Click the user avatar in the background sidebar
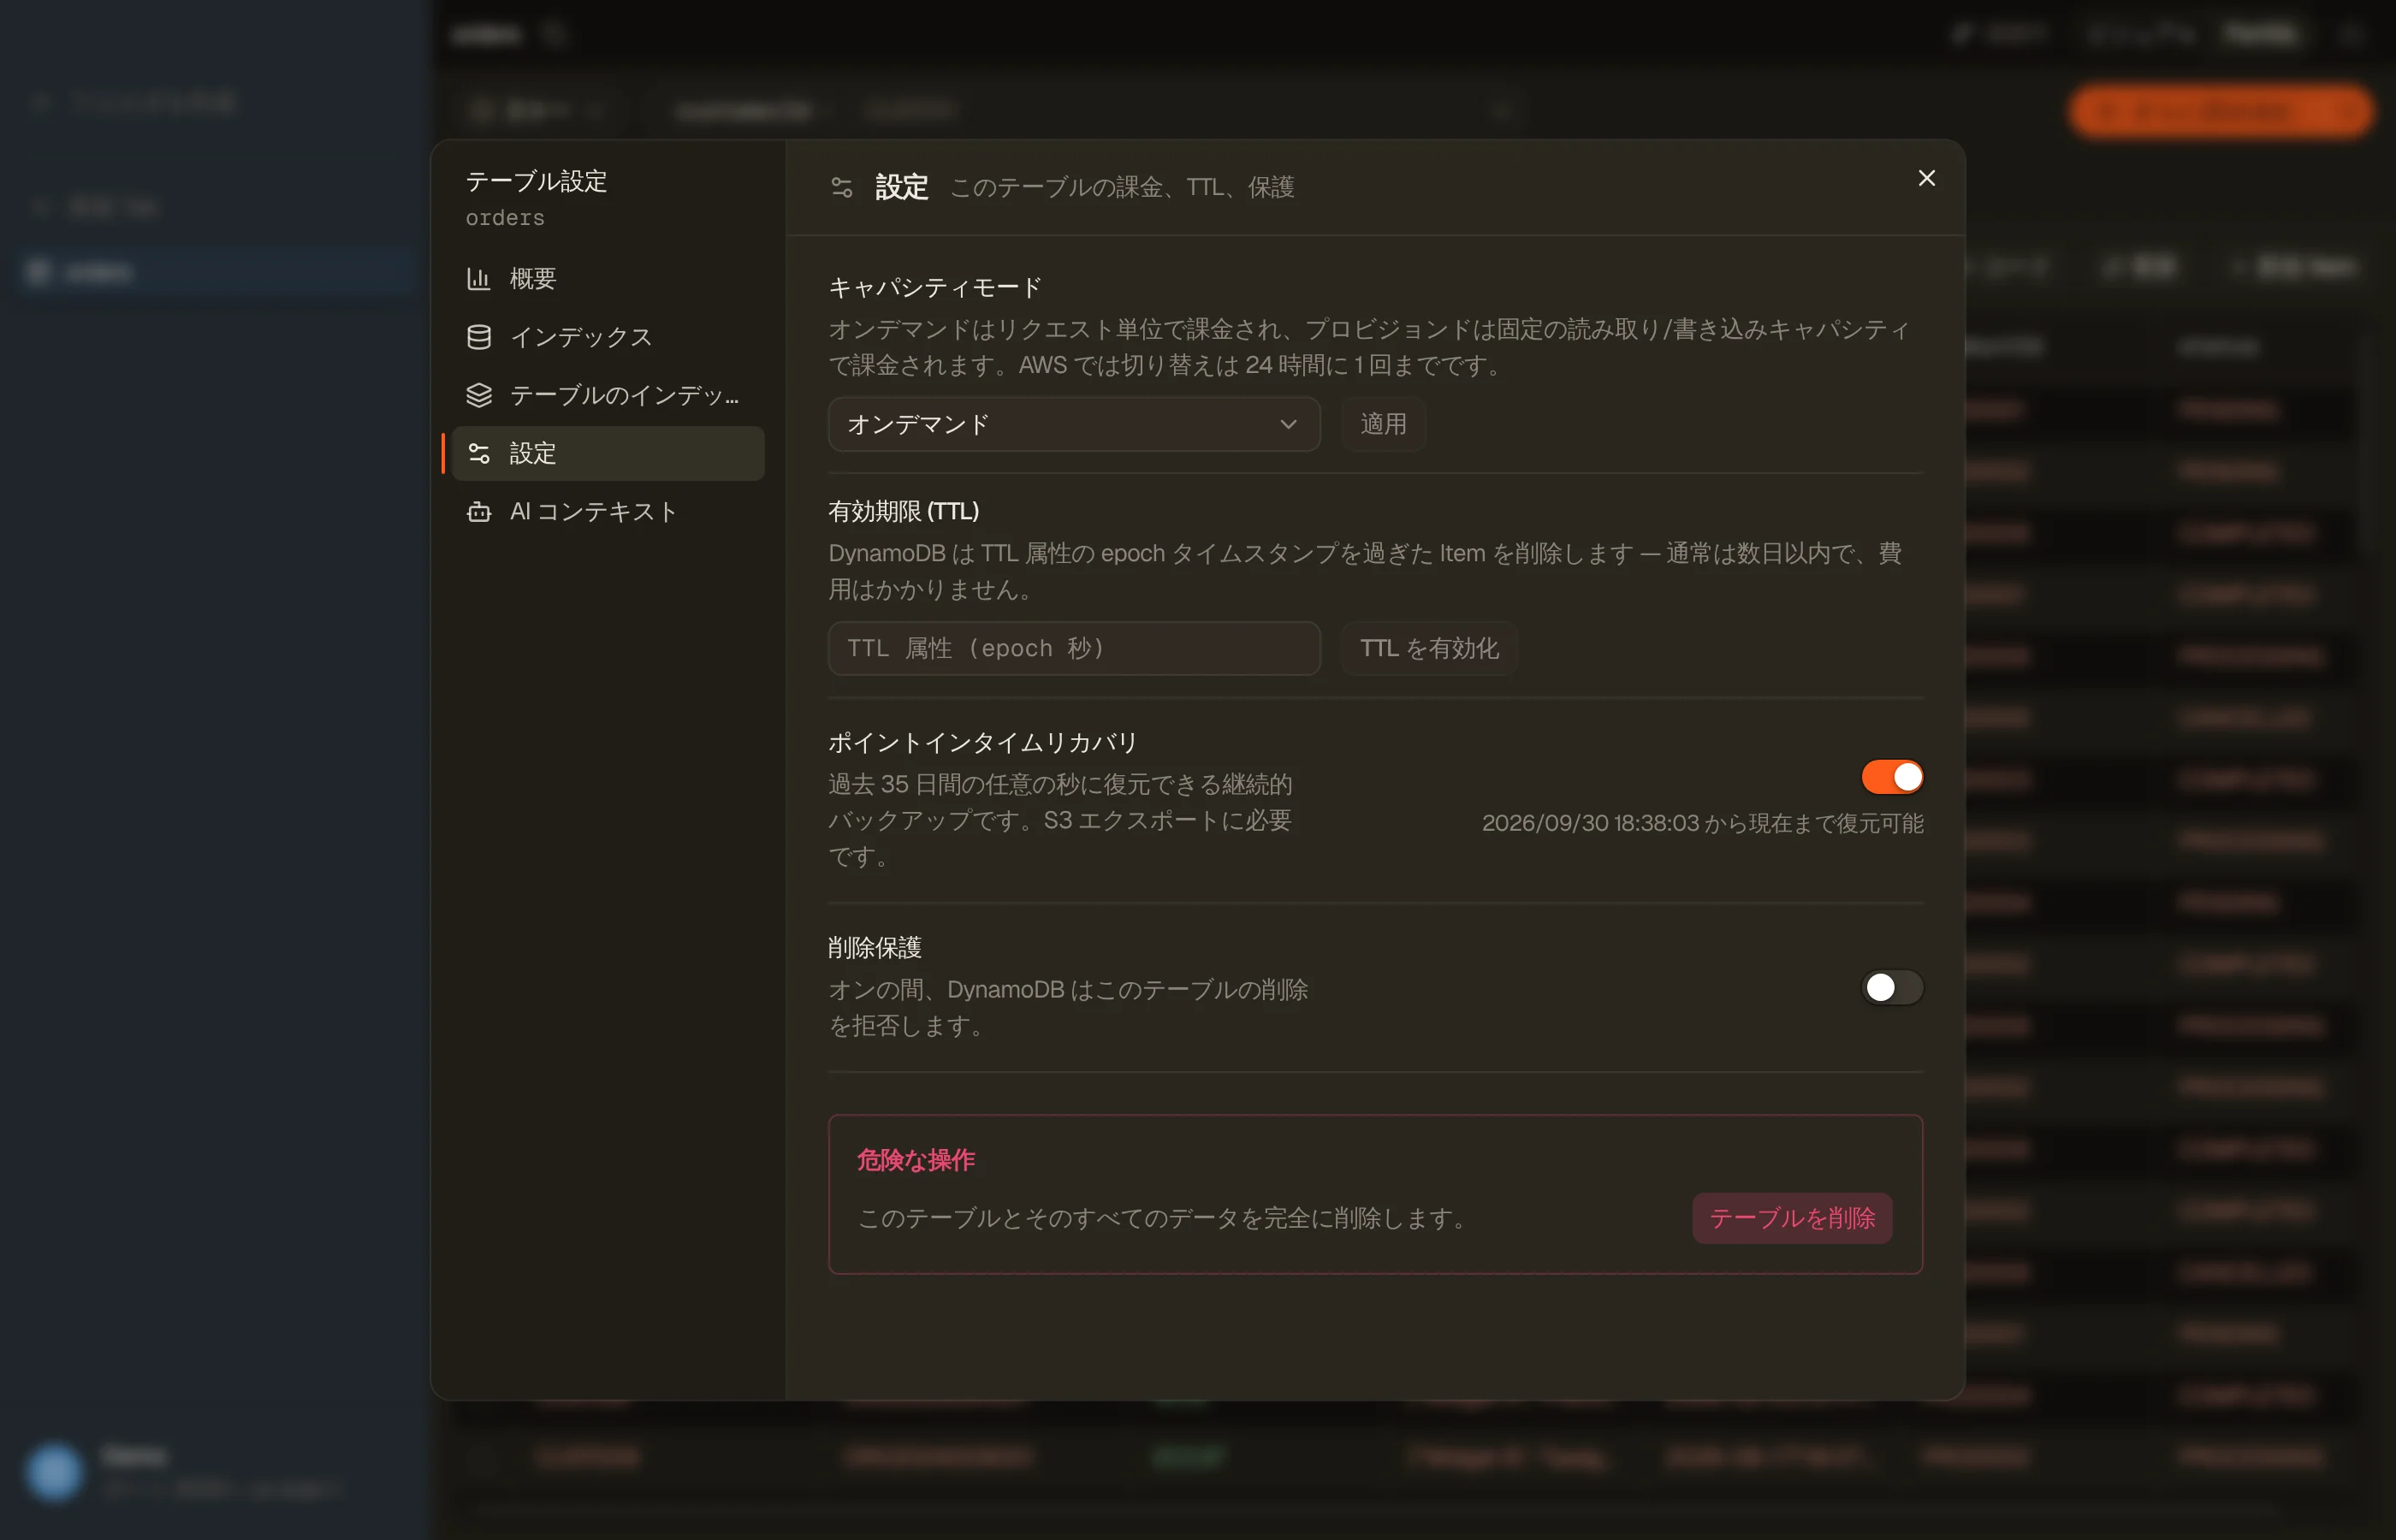 [x=54, y=1471]
